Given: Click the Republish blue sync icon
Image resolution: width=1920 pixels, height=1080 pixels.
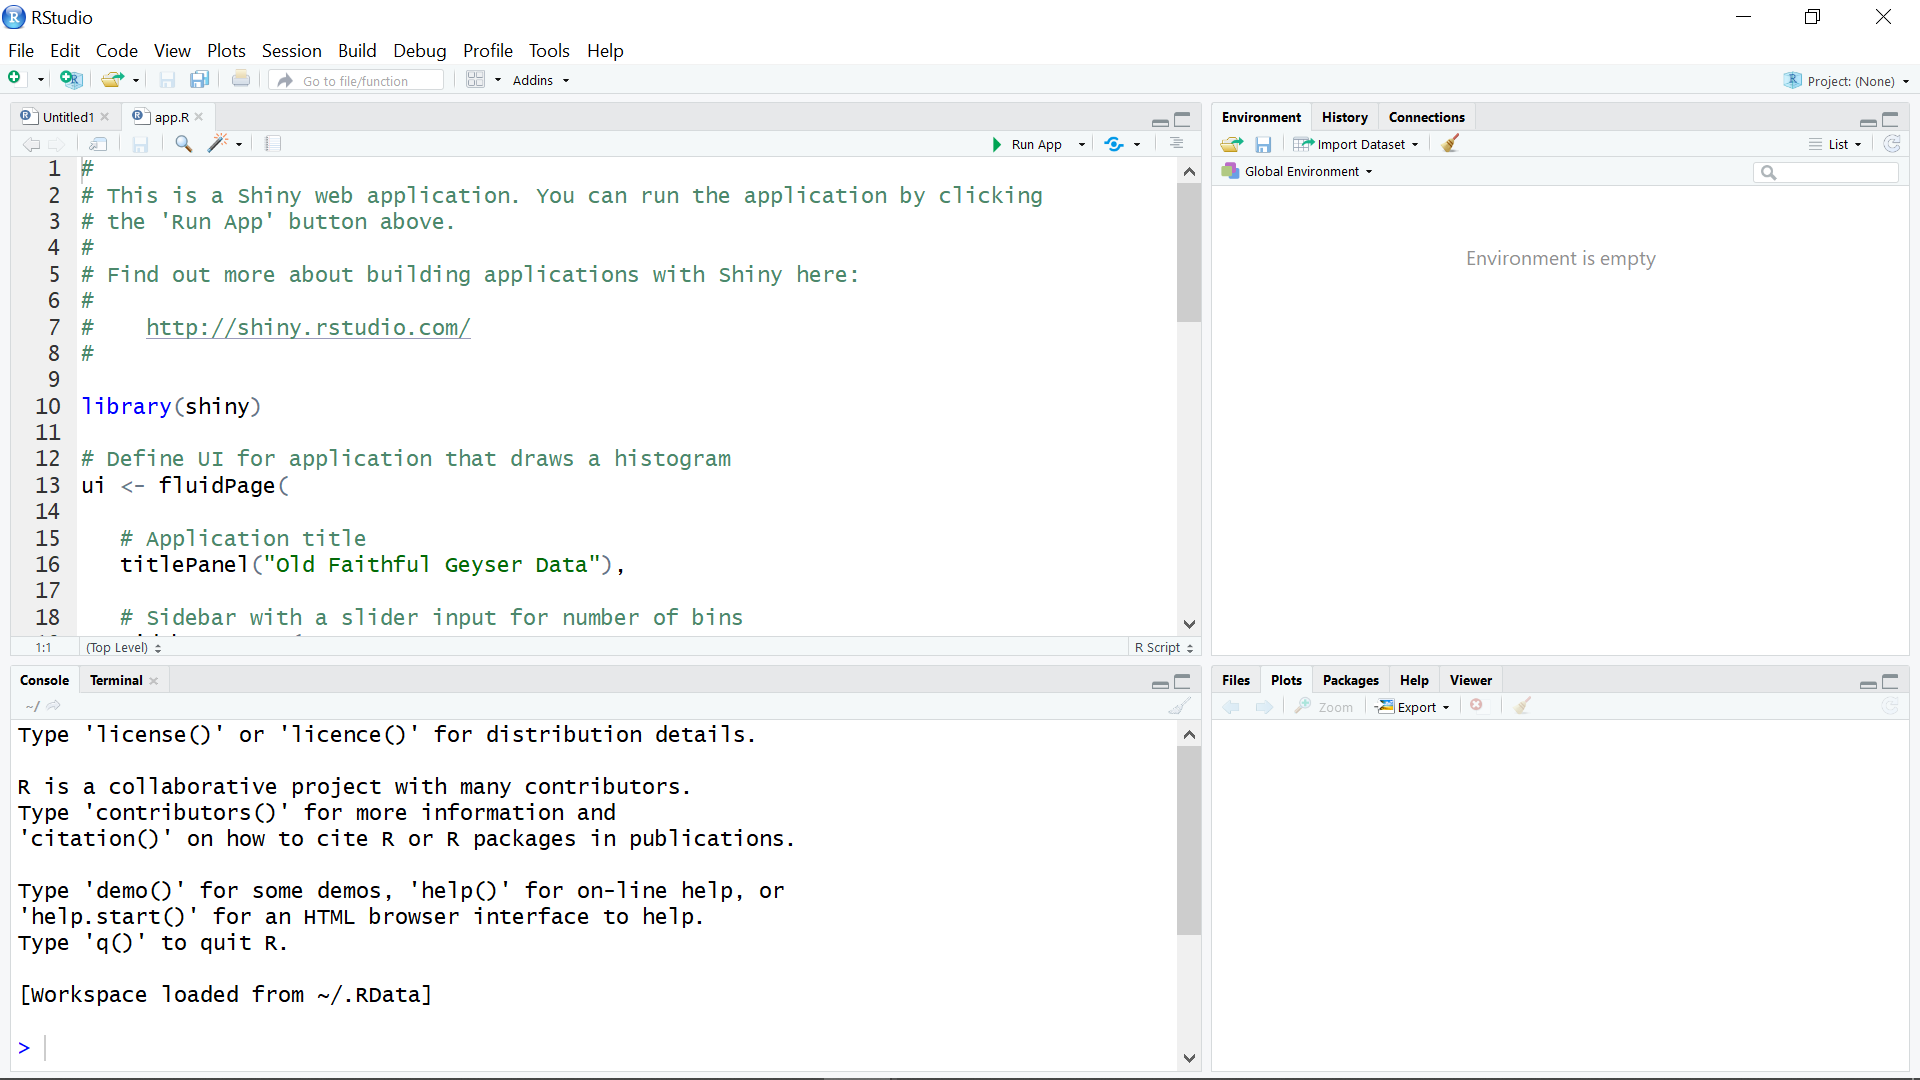Looking at the screenshot, I should point(1114,144).
